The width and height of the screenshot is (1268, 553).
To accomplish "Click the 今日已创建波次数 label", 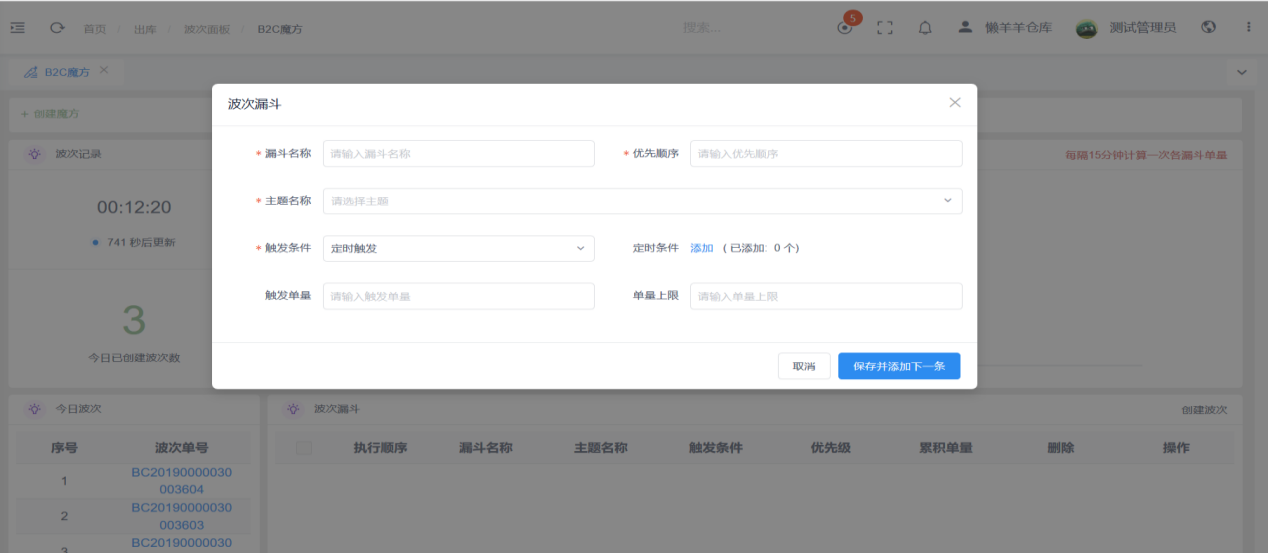I will tap(134, 357).
